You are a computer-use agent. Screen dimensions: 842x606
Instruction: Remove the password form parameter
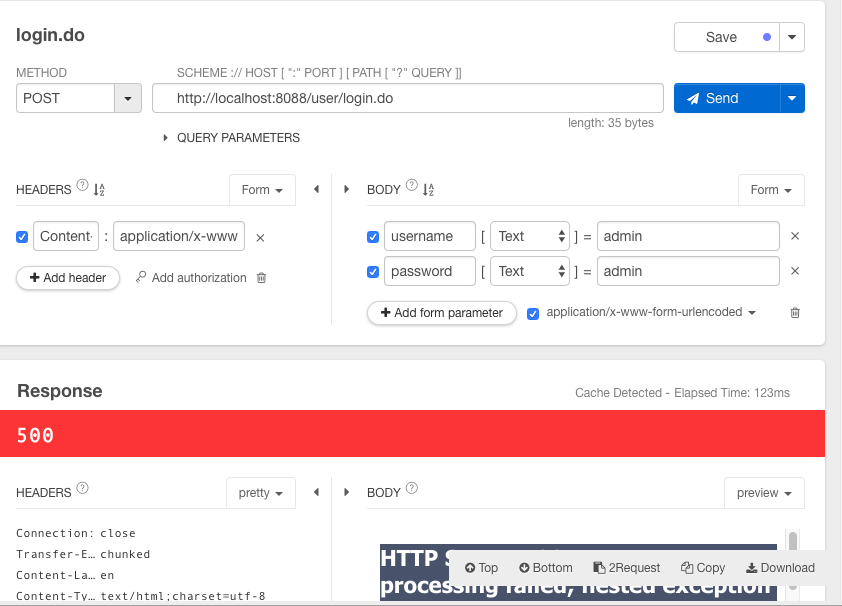(x=795, y=271)
